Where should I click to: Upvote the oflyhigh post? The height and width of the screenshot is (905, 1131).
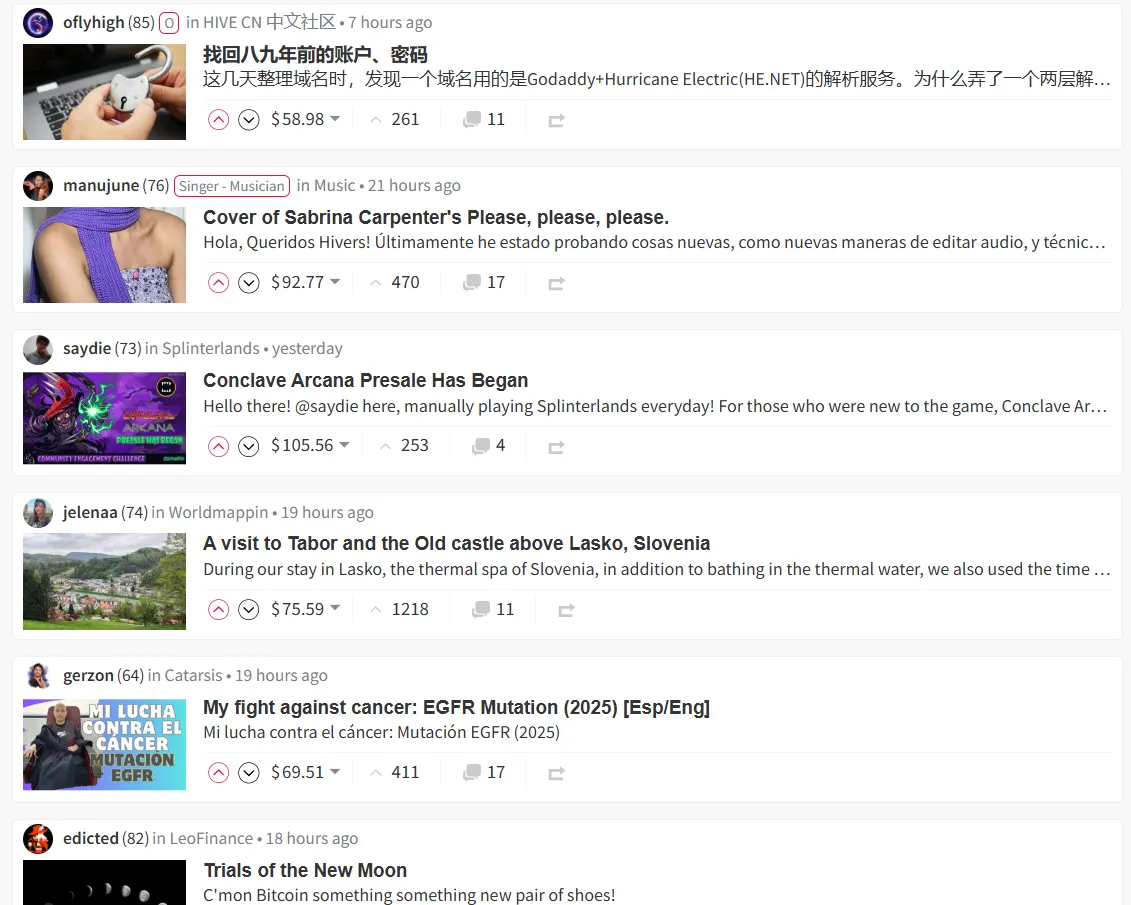[x=218, y=120]
